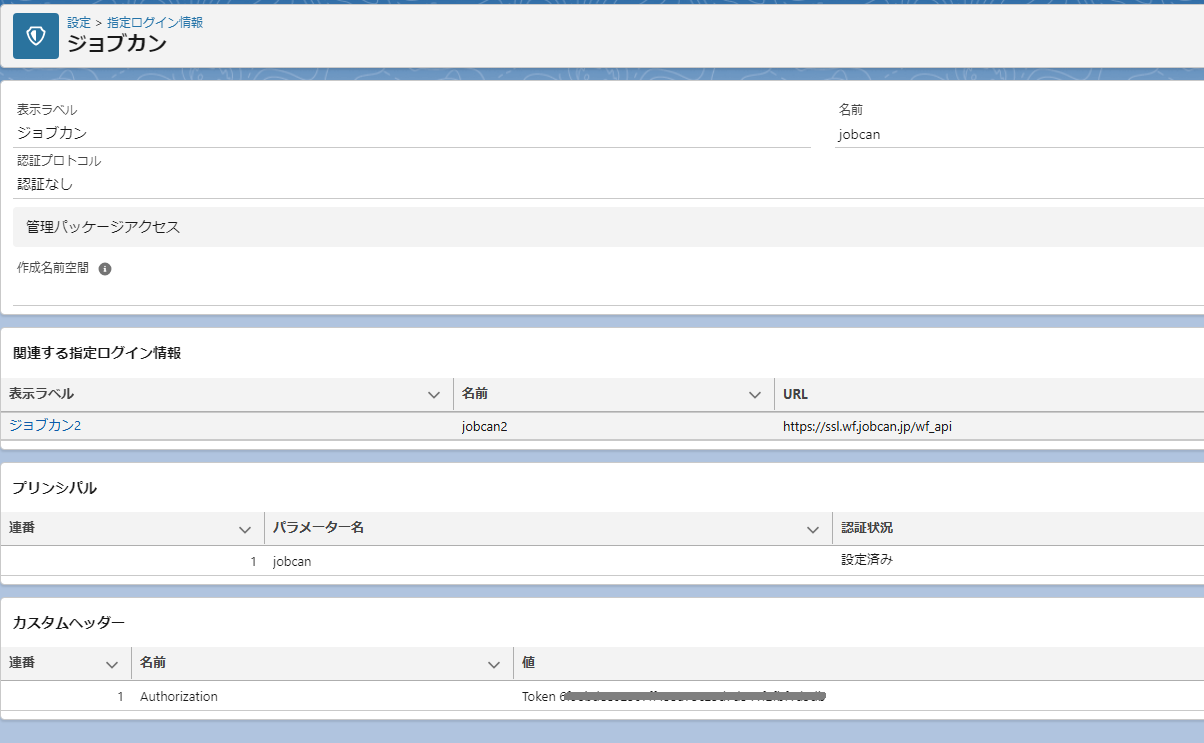Select the Authorization header name cell
Image resolution: width=1204 pixels, height=743 pixels.
[322, 696]
